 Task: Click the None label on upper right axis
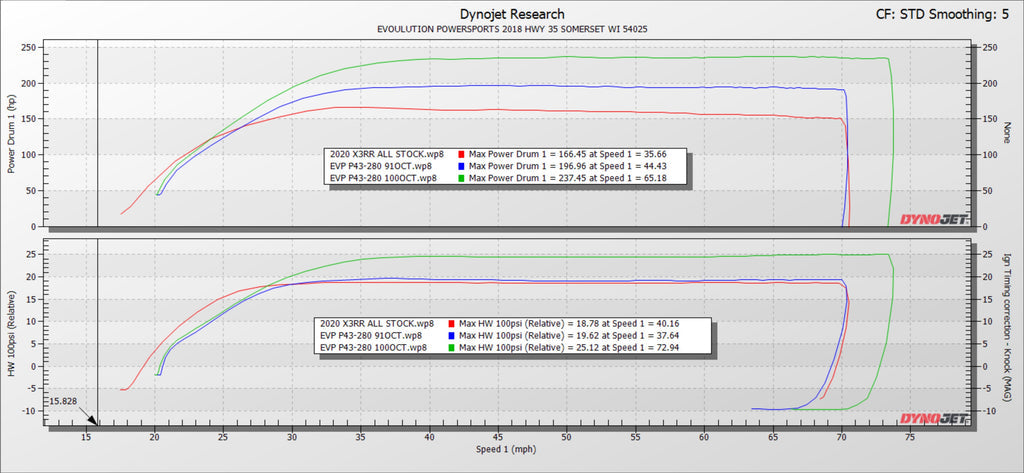(x=1007, y=134)
